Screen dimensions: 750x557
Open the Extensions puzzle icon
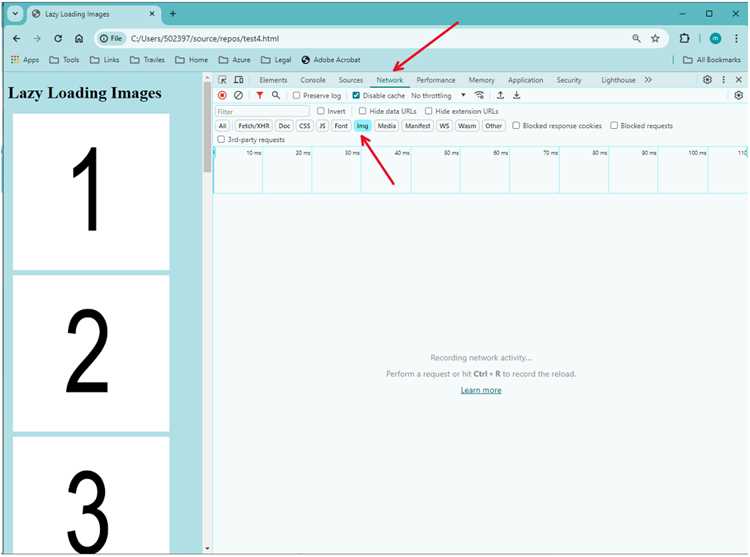(x=684, y=38)
